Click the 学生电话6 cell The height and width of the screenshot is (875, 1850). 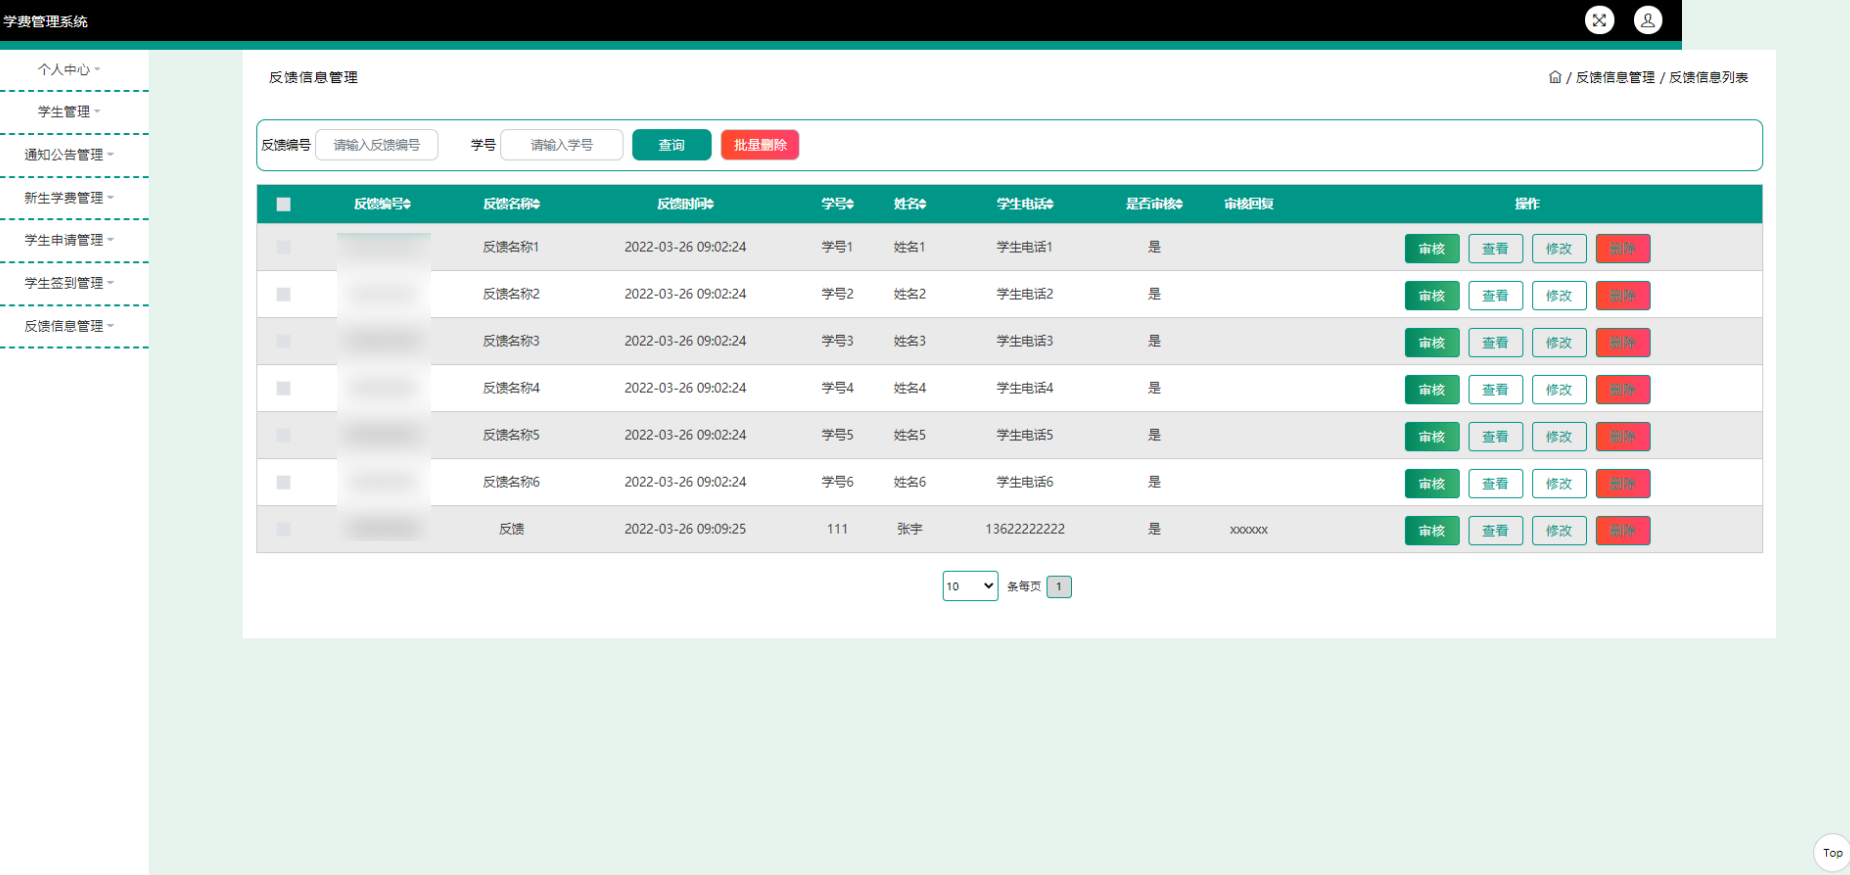1025,482
